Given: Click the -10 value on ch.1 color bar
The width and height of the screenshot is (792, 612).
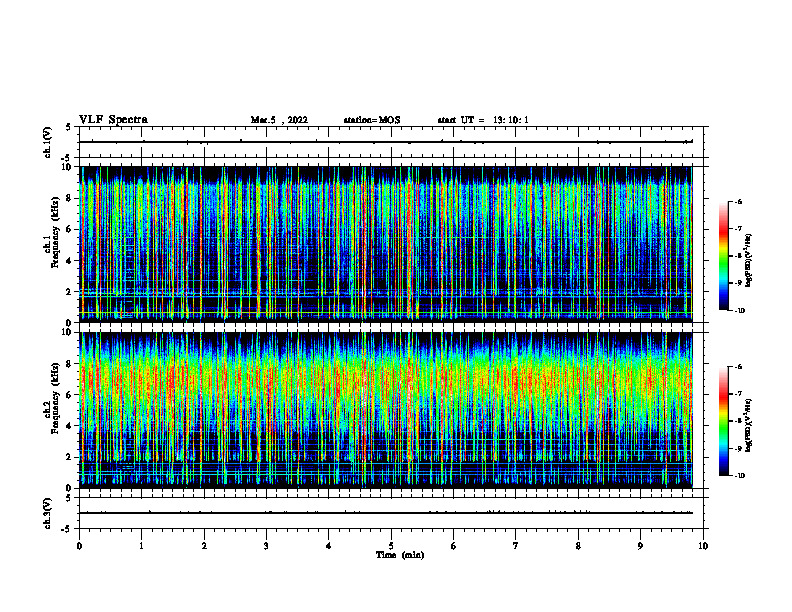Looking at the screenshot, I should click(739, 310).
